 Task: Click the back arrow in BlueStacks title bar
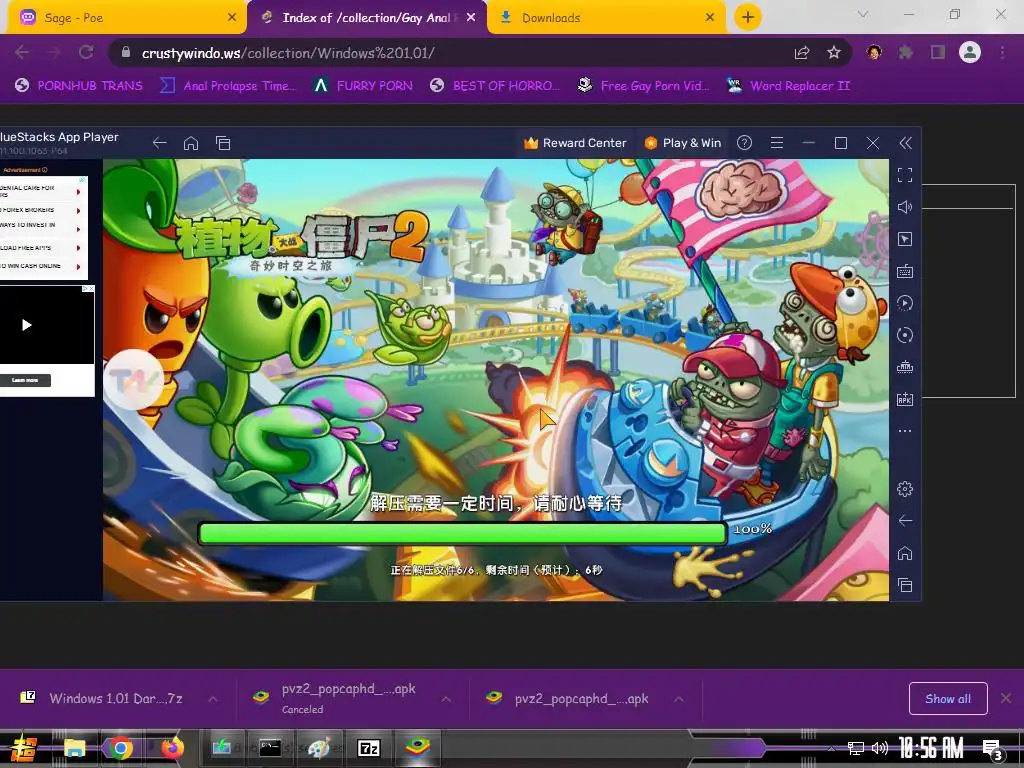(x=159, y=143)
